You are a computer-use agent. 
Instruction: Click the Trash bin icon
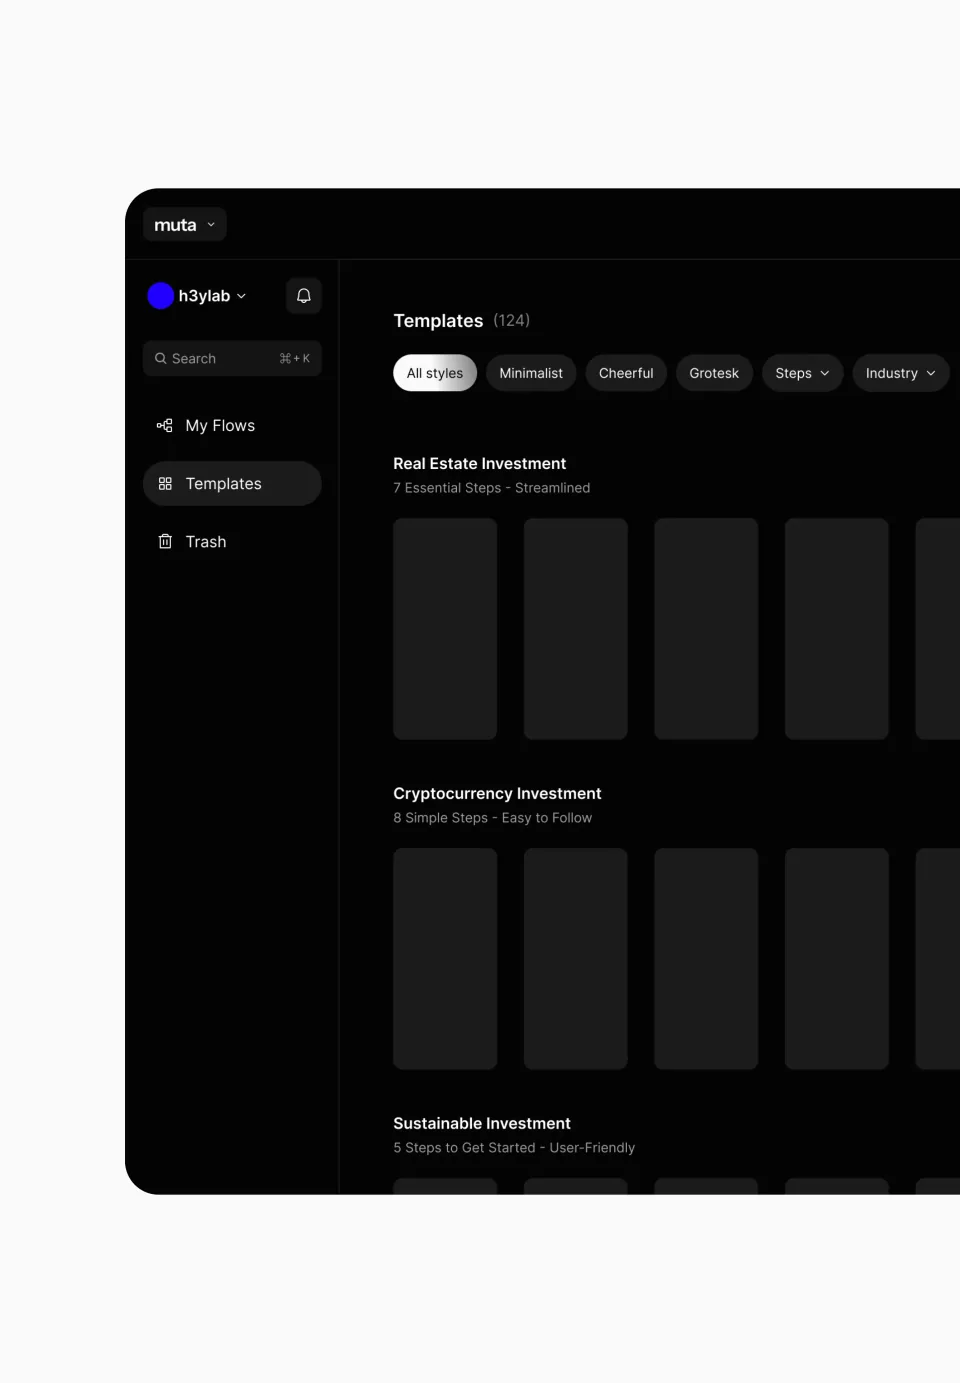pos(165,541)
